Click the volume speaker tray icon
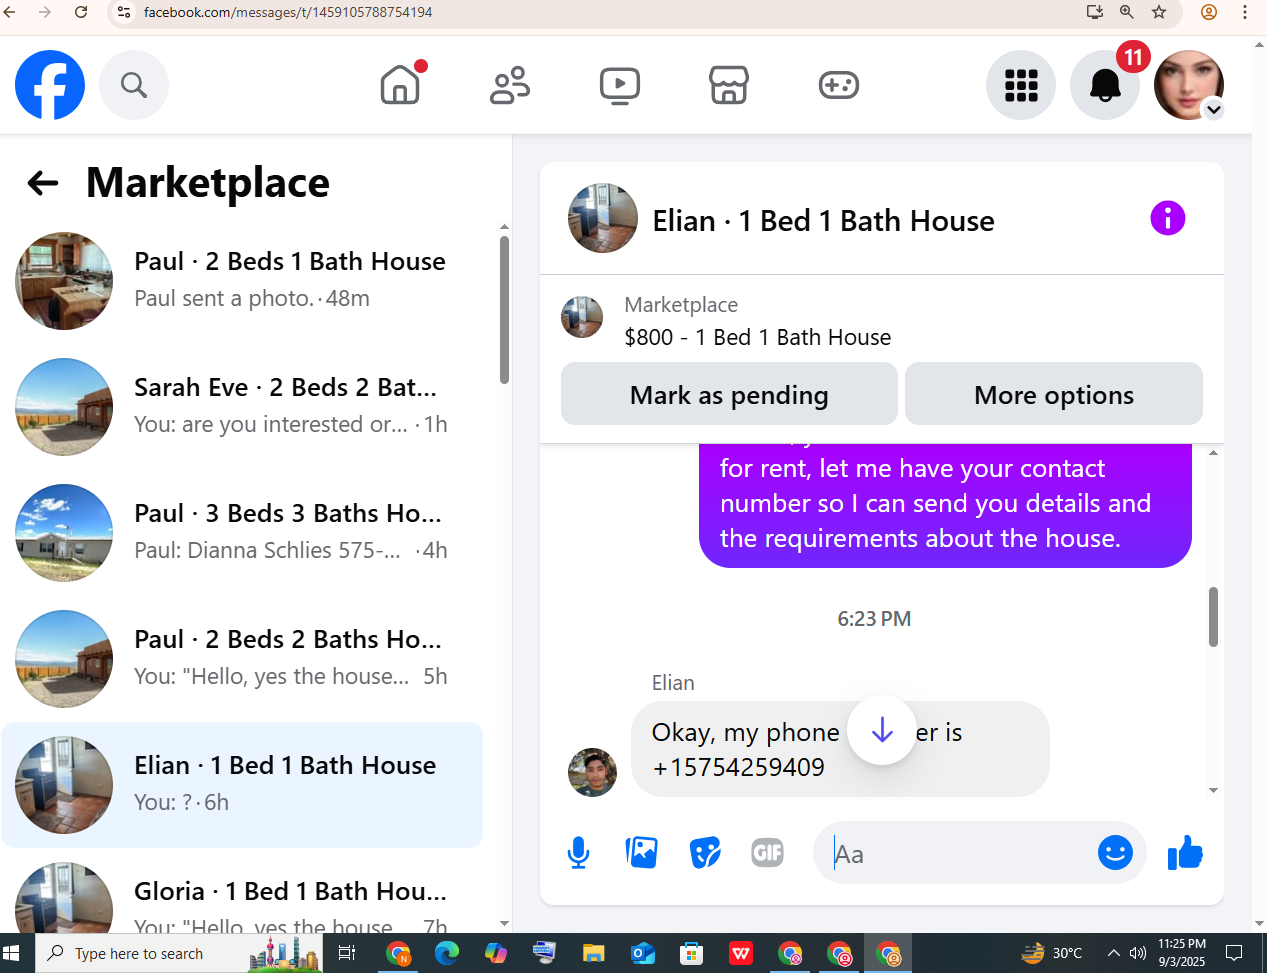This screenshot has width=1267, height=973. pos(1137,953)
